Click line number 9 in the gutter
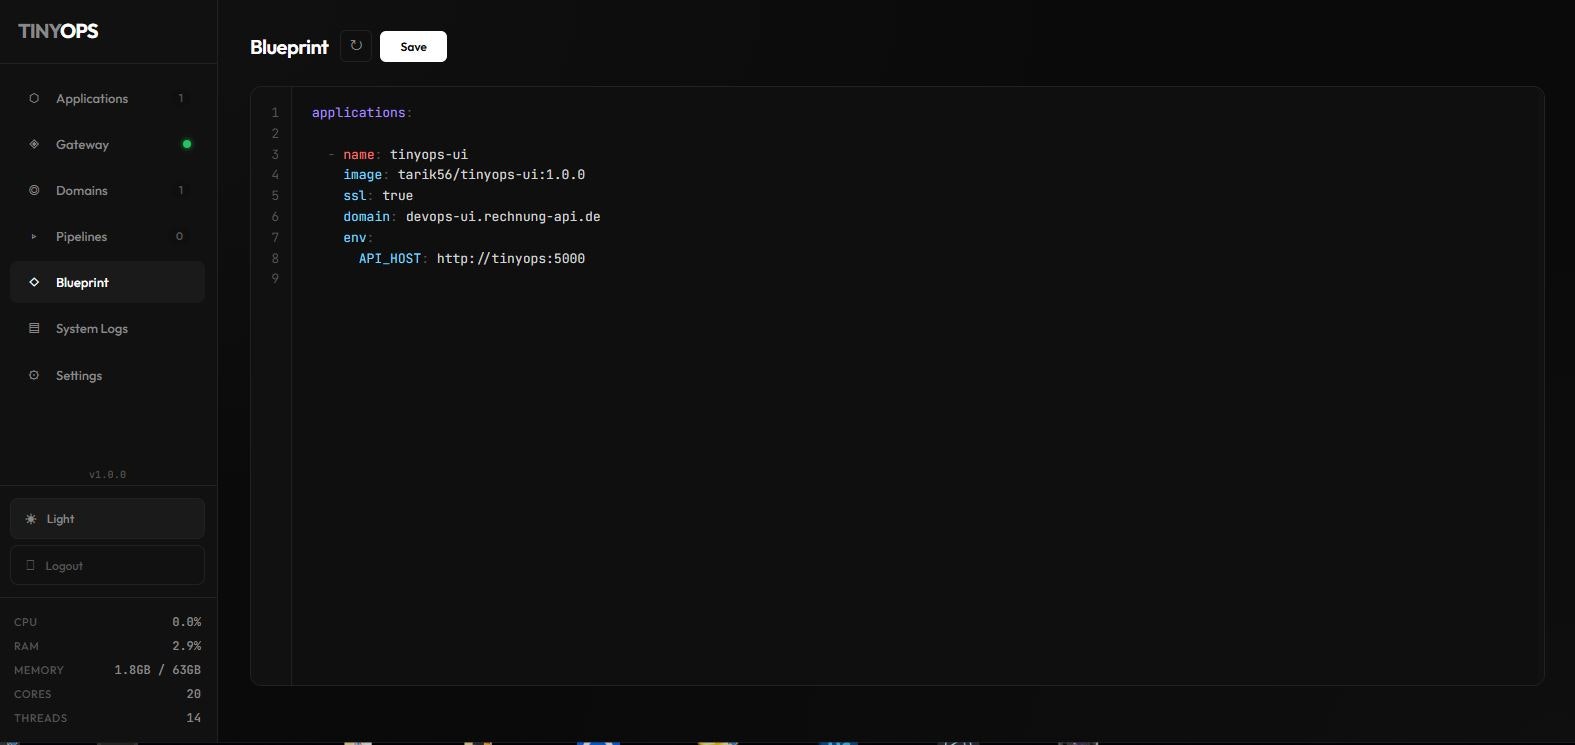 pyautogui.click(x=275, y=279)
